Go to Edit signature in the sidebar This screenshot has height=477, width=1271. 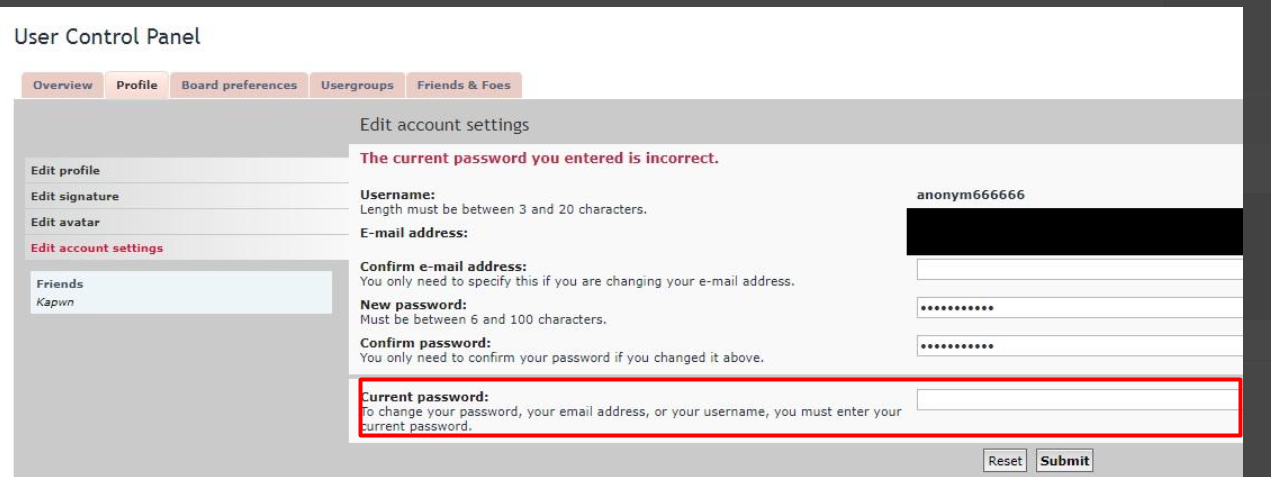click(x=74, y=197)
